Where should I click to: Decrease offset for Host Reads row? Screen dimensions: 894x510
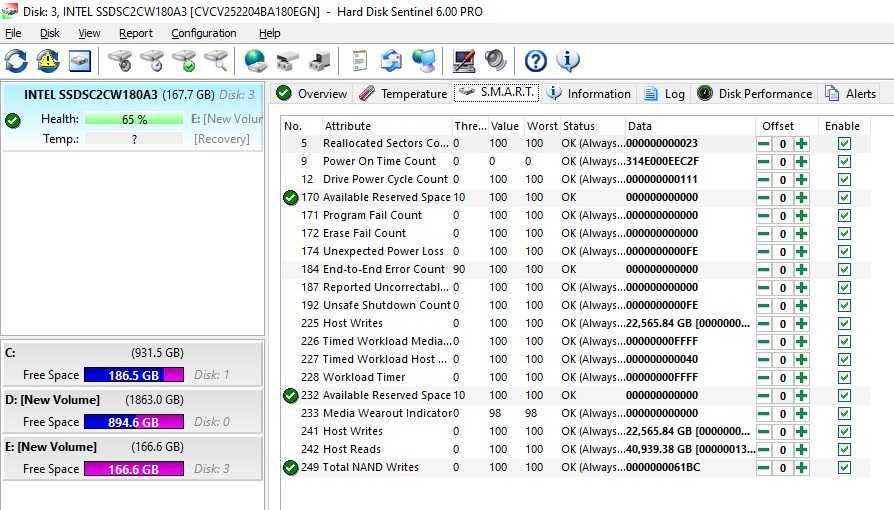tap(763, 450)
